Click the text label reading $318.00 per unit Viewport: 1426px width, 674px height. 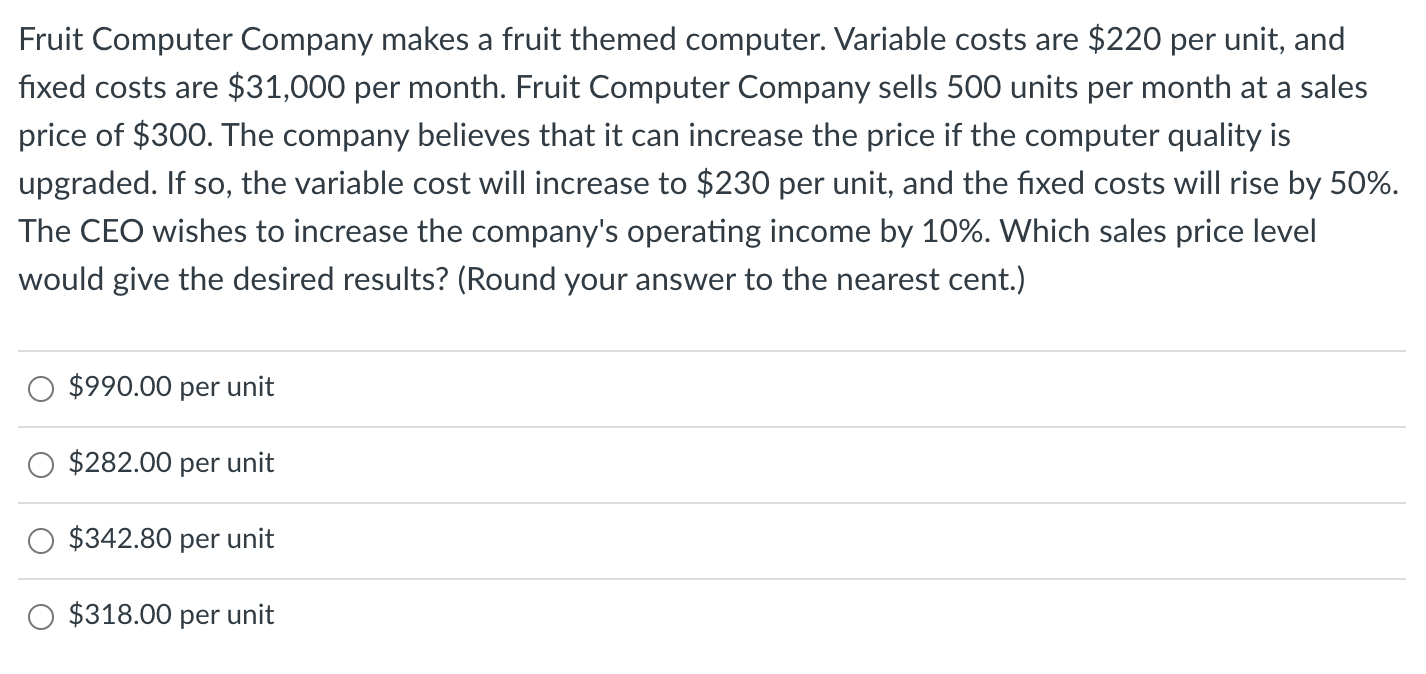coord(171,615)
